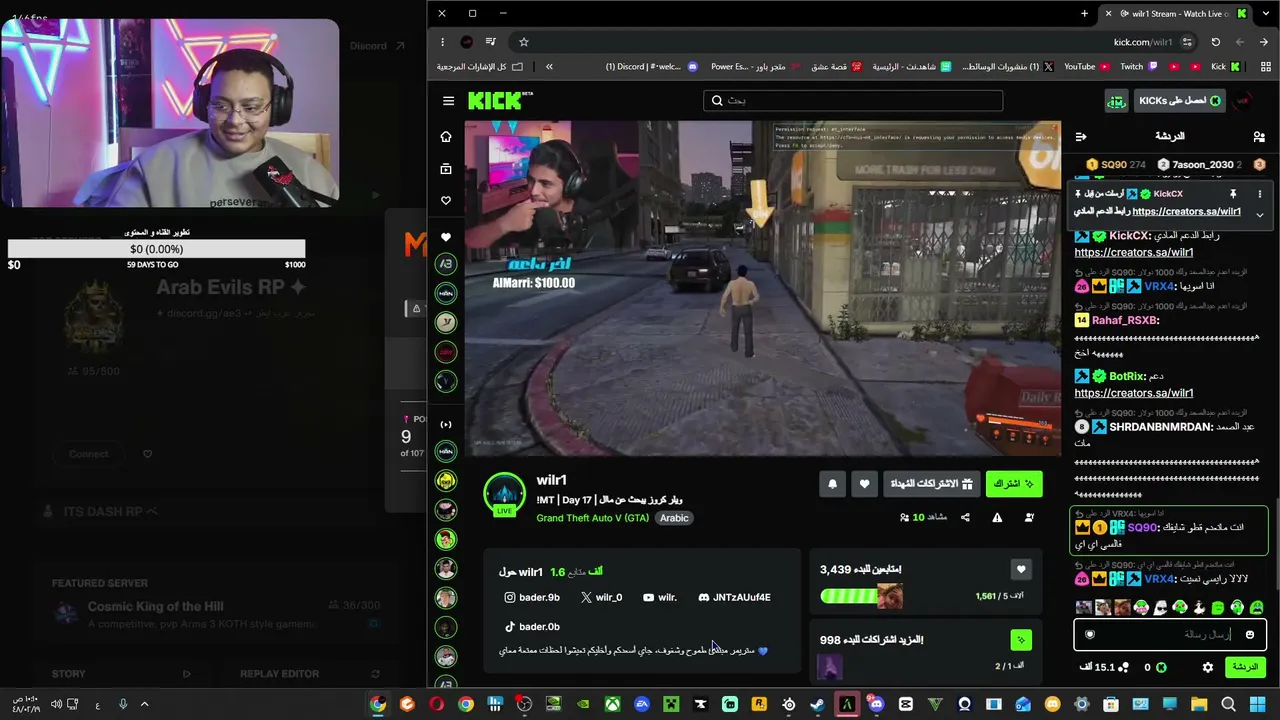Open the Windows Start menu
The height and width of the screenshot is (720, 1280).
(x=1258, y=705)
